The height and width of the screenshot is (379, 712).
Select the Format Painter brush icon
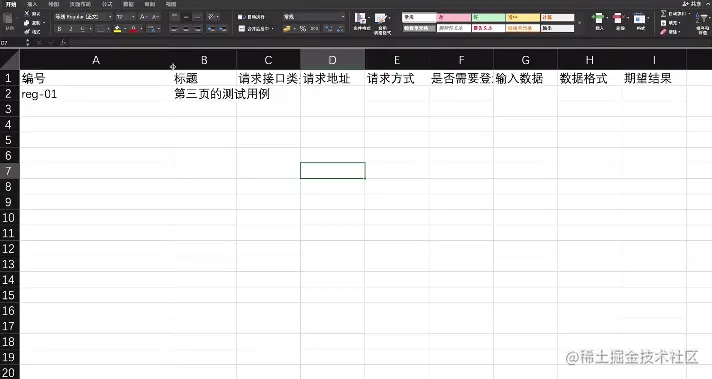click(x=27, y=32)
